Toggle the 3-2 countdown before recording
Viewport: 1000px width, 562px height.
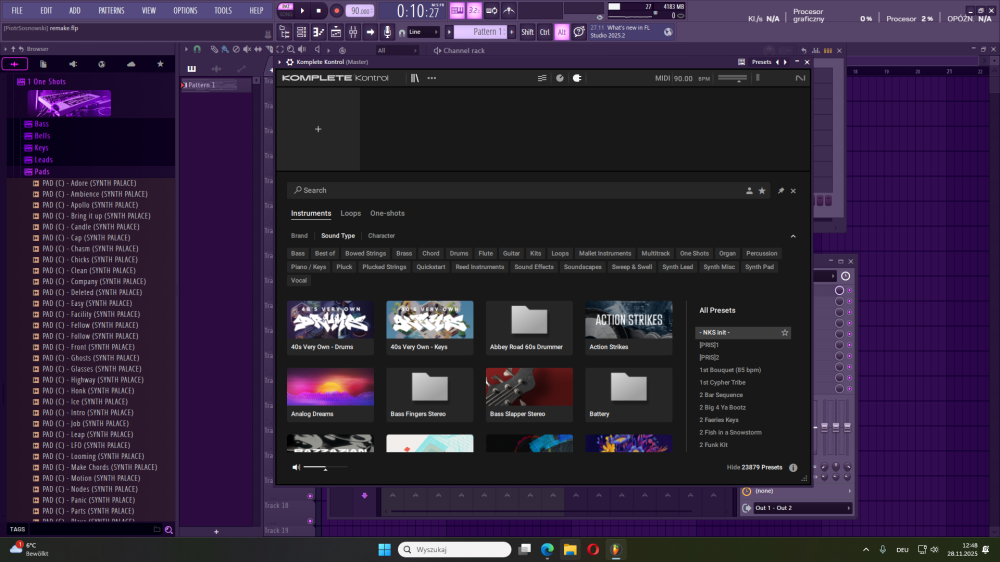click(474, 11)
